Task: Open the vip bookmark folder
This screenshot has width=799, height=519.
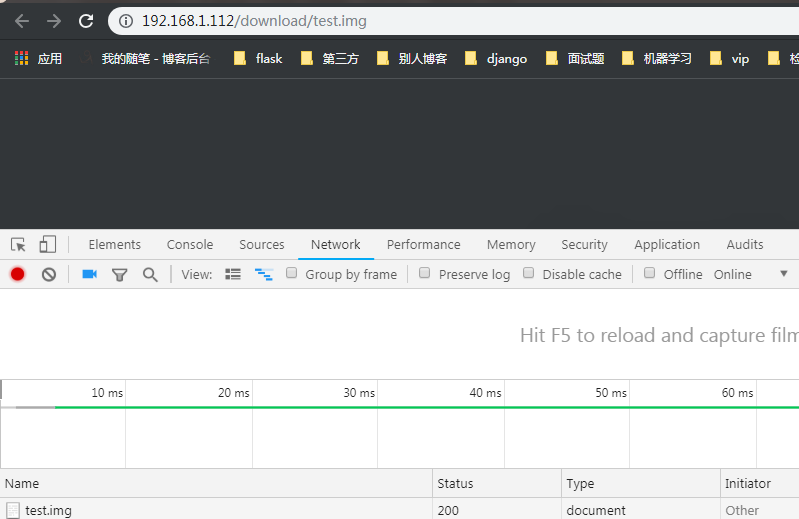Action: (x=730, y=59)
